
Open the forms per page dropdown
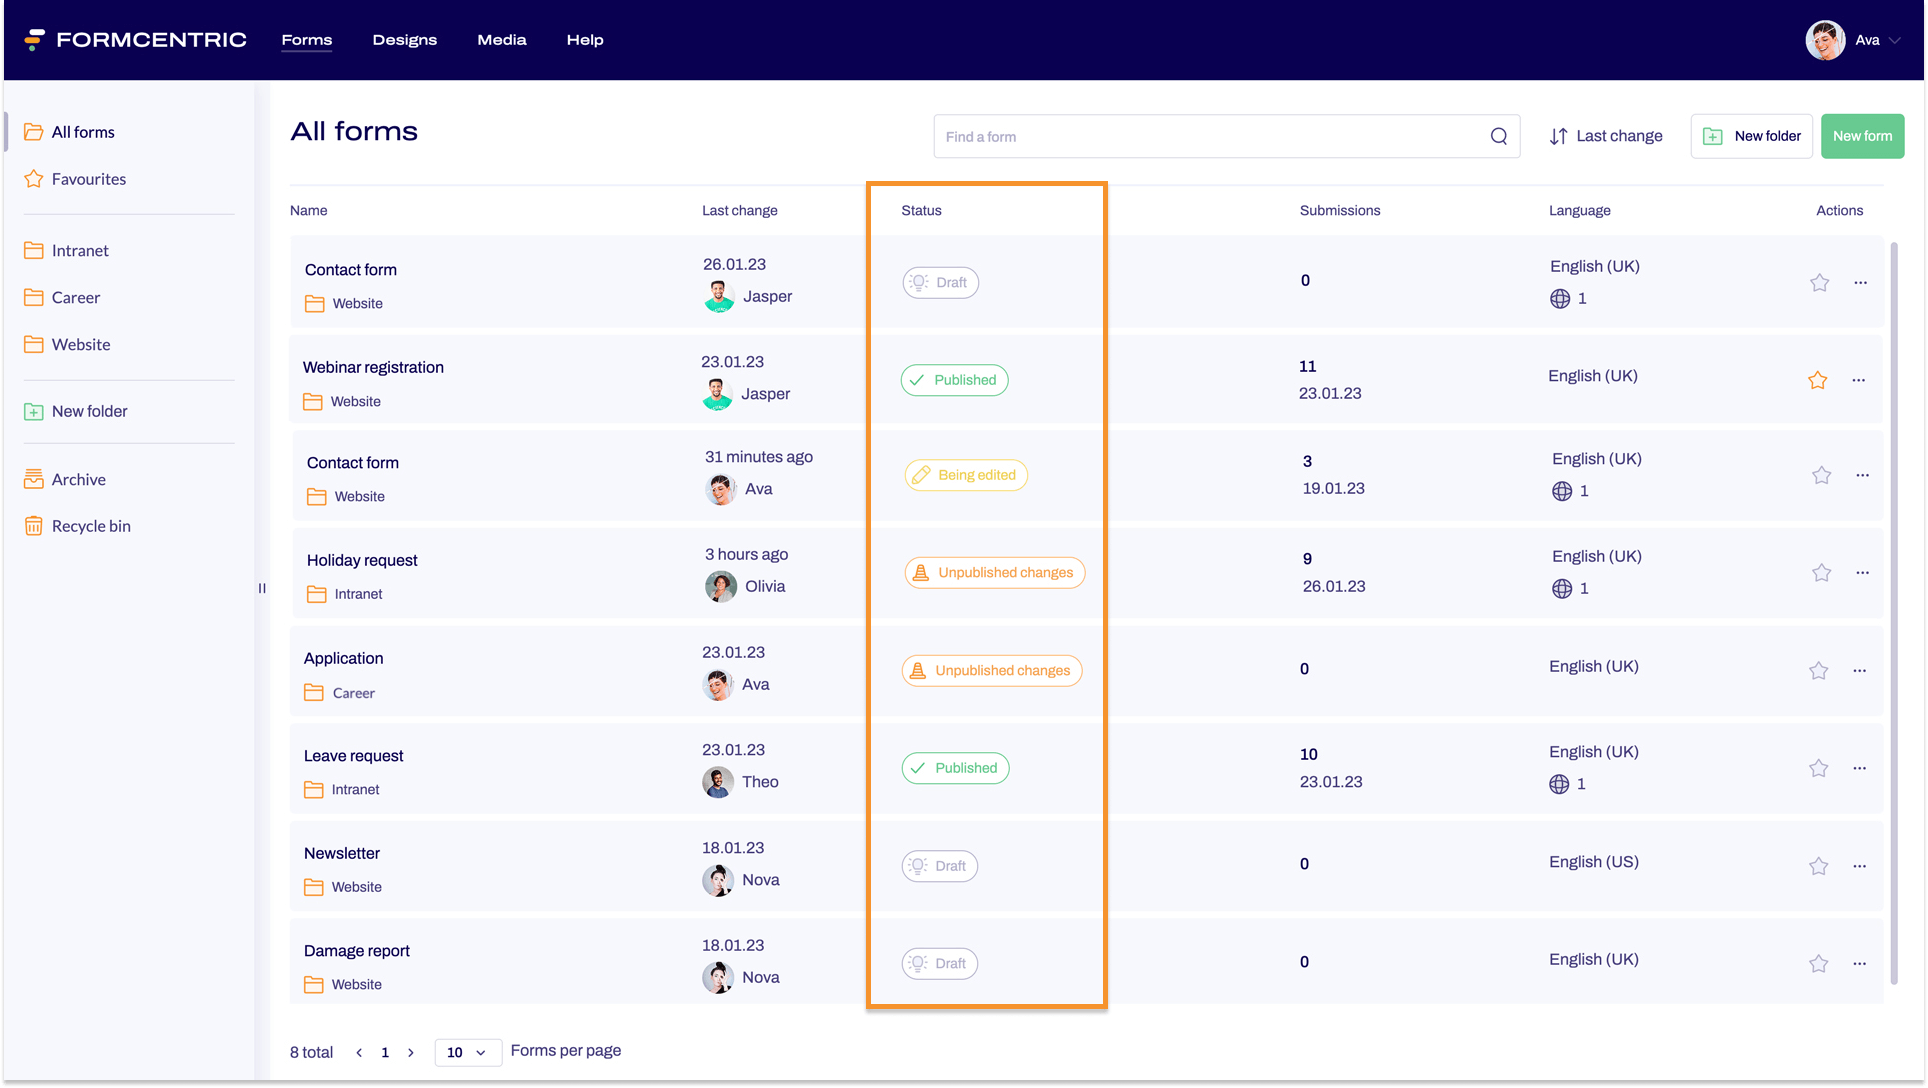467,1052
